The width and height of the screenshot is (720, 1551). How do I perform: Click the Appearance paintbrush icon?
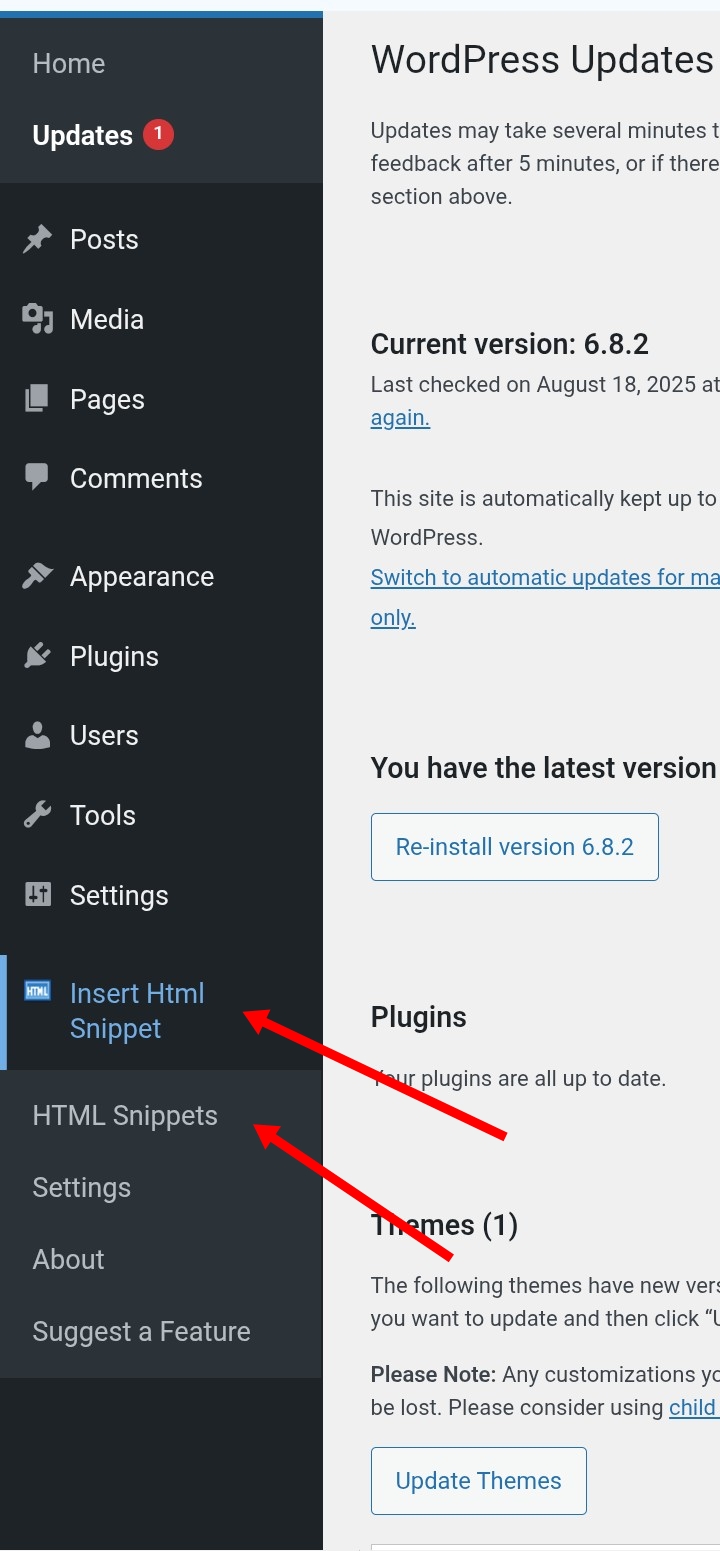coord(37,576)
